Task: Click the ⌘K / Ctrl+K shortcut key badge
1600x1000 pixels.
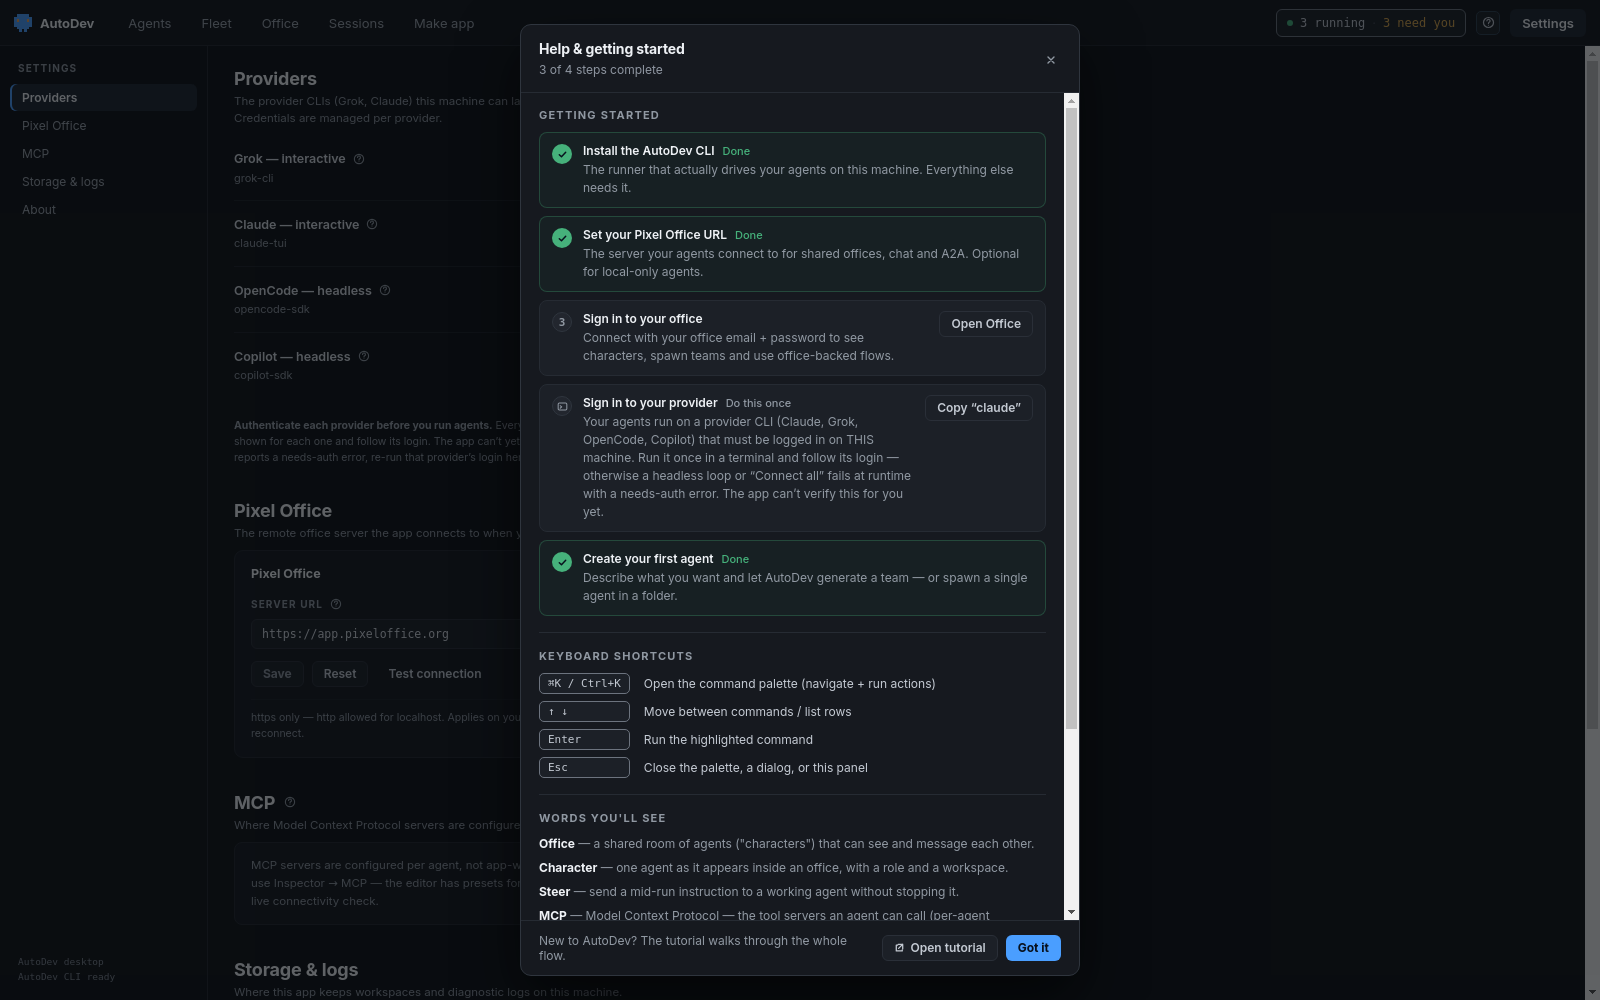Action: click(584, 684)
